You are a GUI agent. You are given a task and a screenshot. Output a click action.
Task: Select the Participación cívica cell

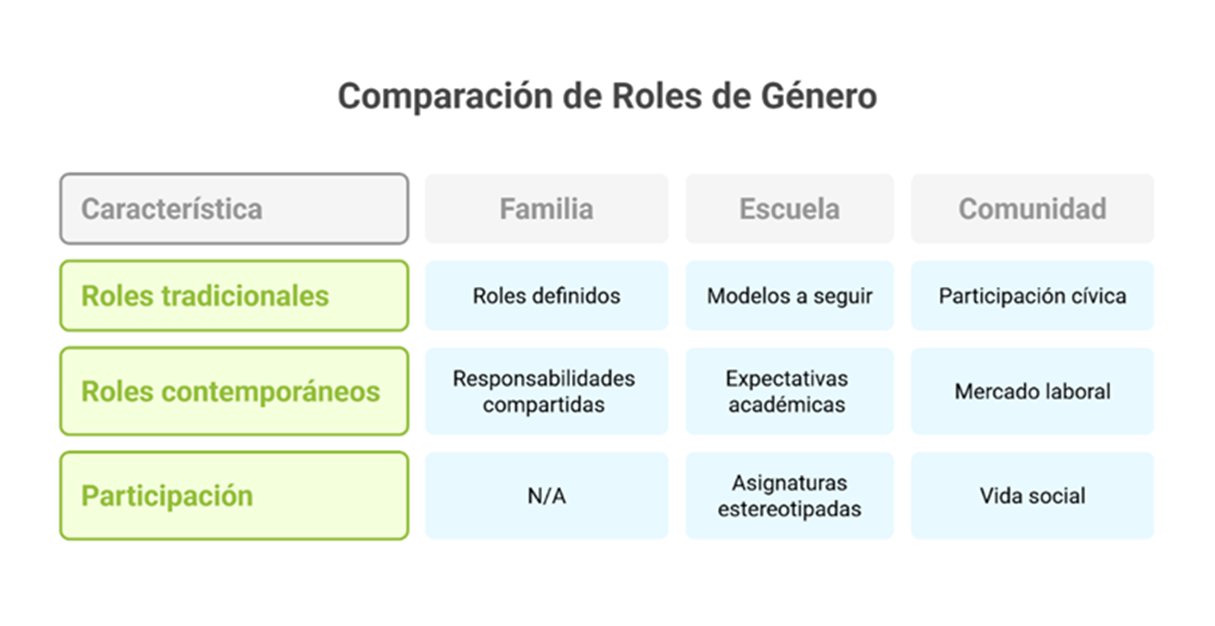click(x=1032, y=296)
